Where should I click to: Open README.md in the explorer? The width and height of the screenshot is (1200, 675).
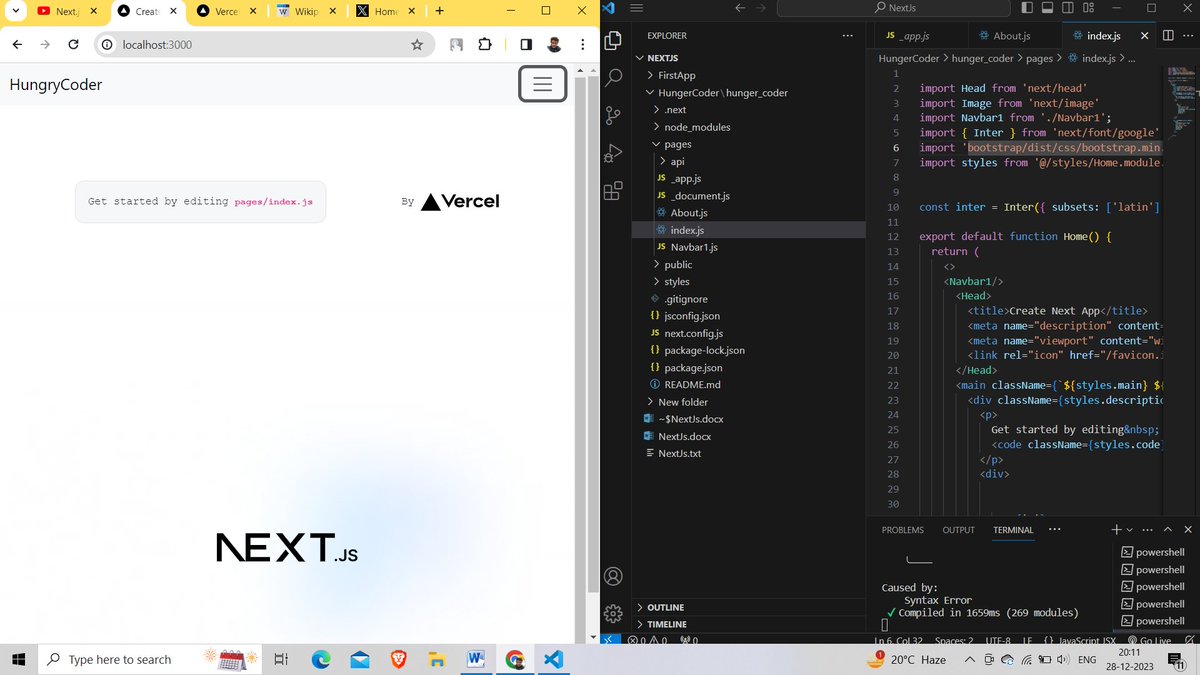(692, 384)
